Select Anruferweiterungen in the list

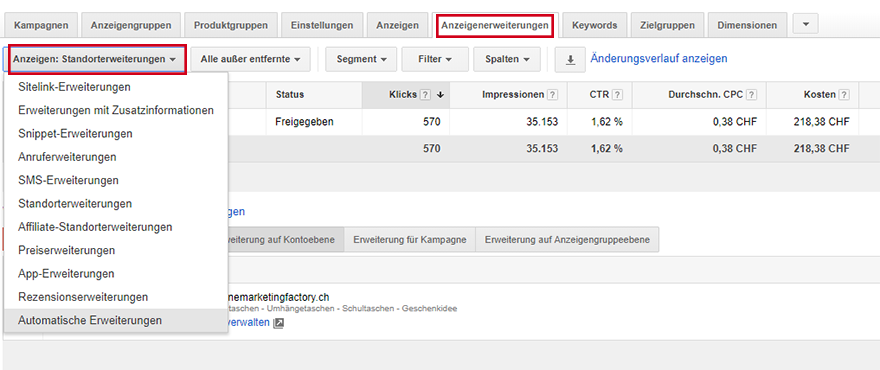(x=116, y=157)
